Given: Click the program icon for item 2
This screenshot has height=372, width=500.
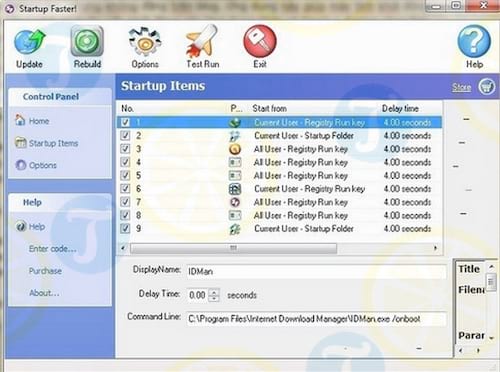Looking at the screenshot, I should coord(235,136).
